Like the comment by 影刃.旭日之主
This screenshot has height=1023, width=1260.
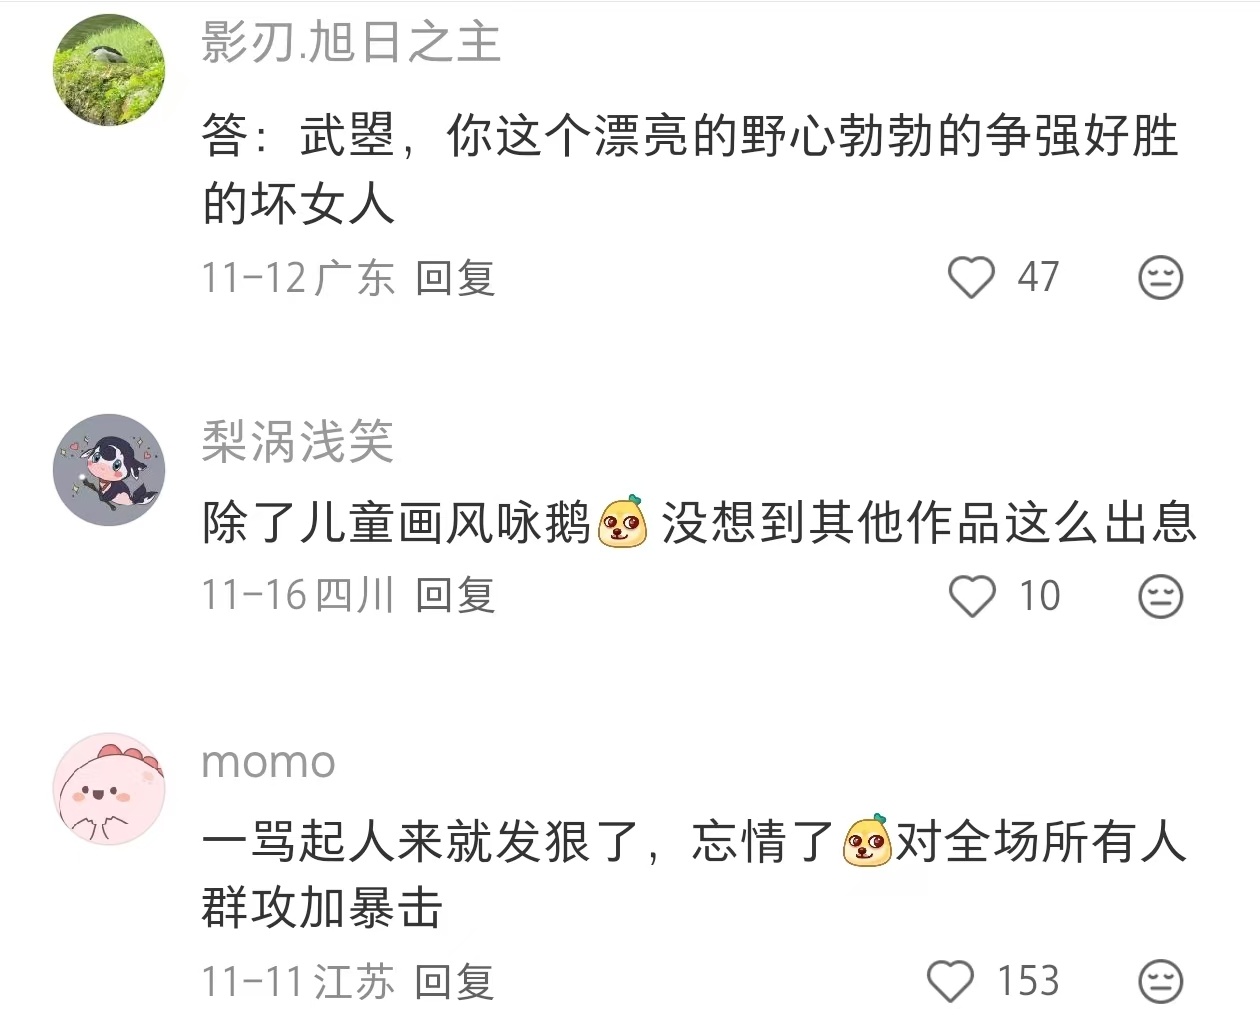971,277
